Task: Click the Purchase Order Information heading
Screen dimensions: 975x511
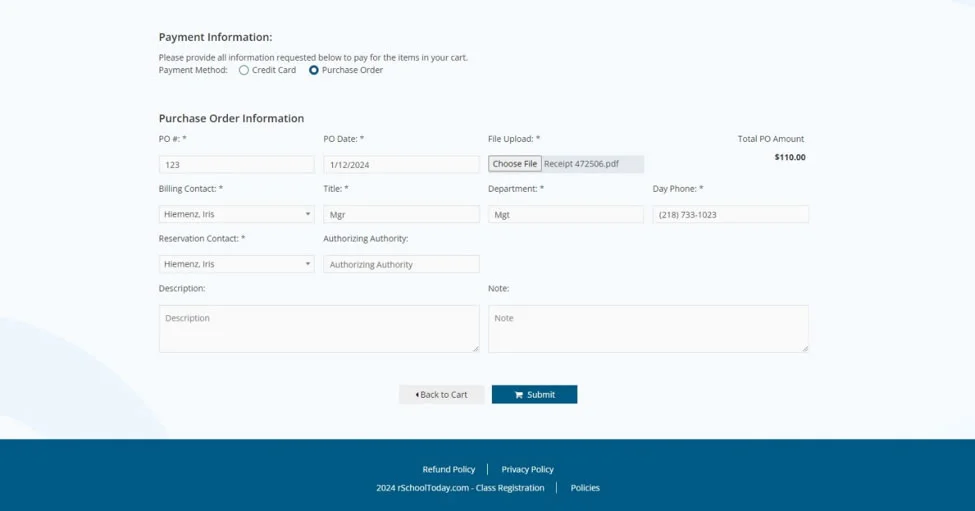Action: tap(231, 118)
